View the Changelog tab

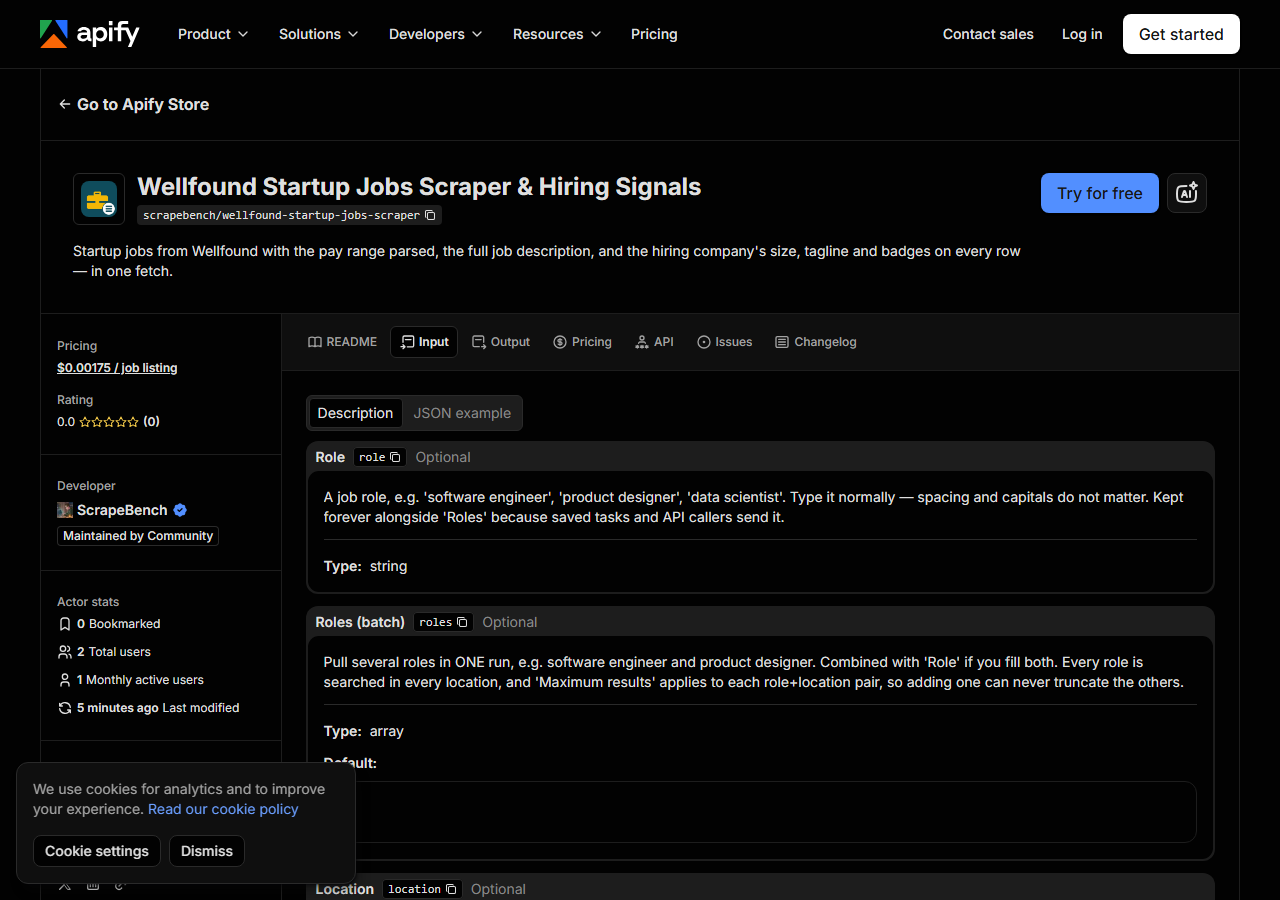point(815,342)
